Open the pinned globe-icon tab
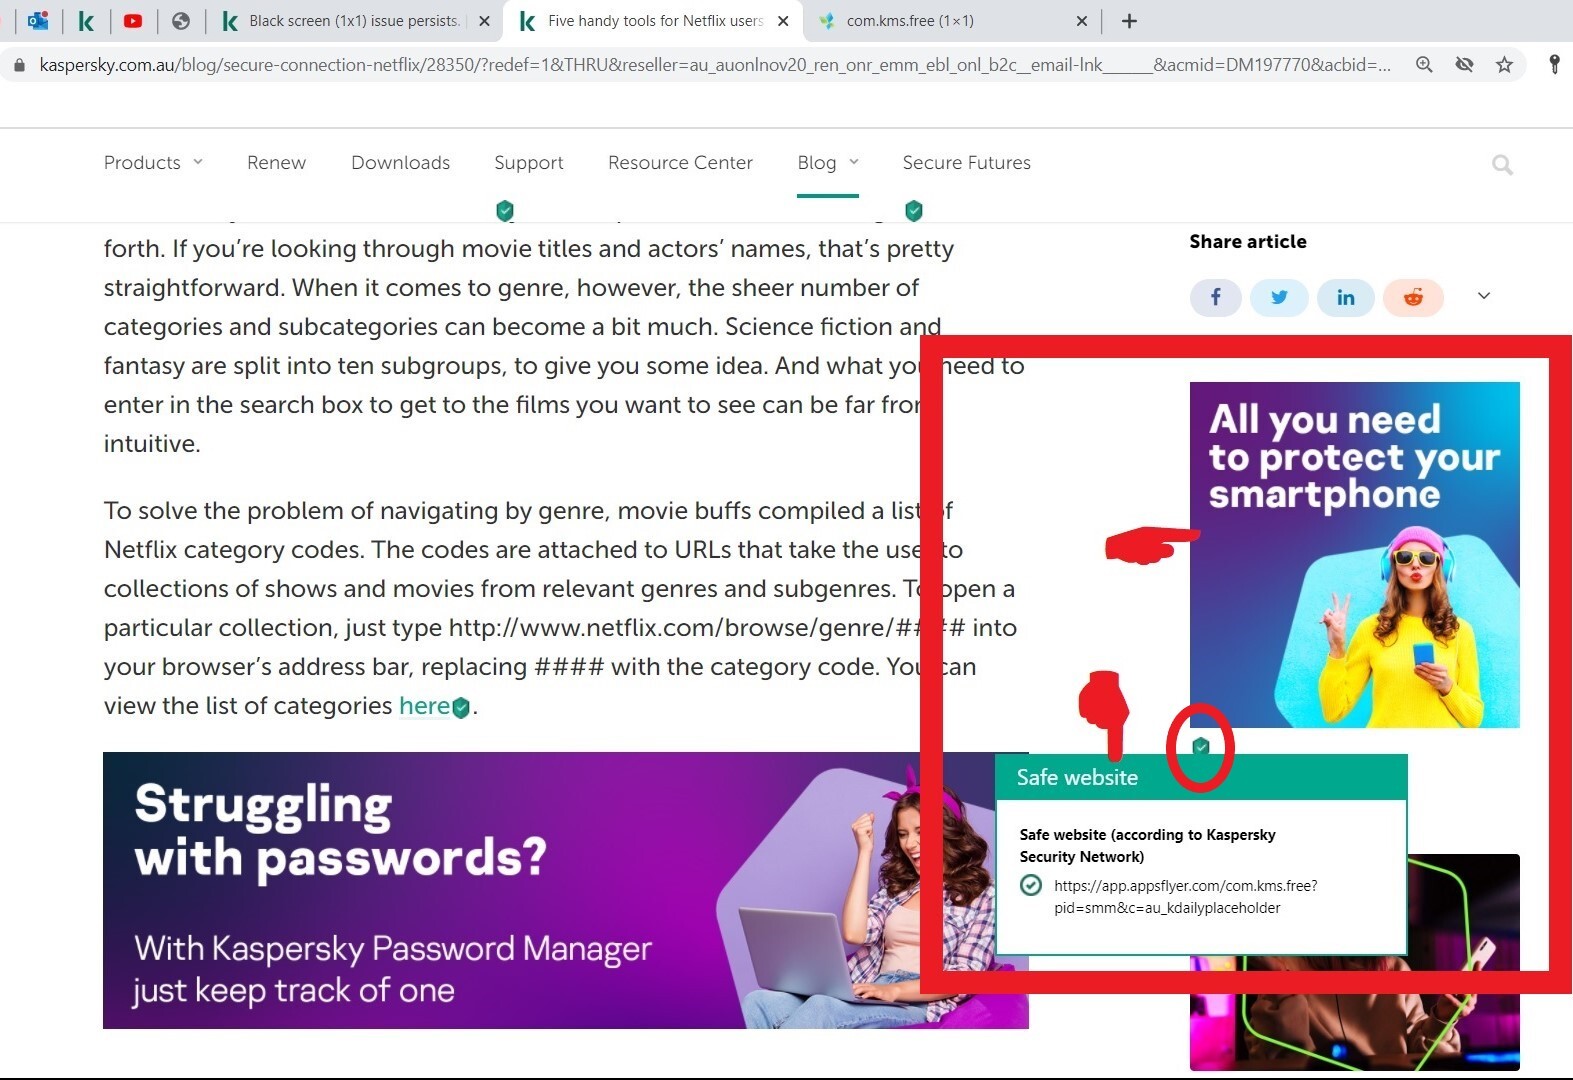The image size is (1573, 1080). [x=181, y=21]
